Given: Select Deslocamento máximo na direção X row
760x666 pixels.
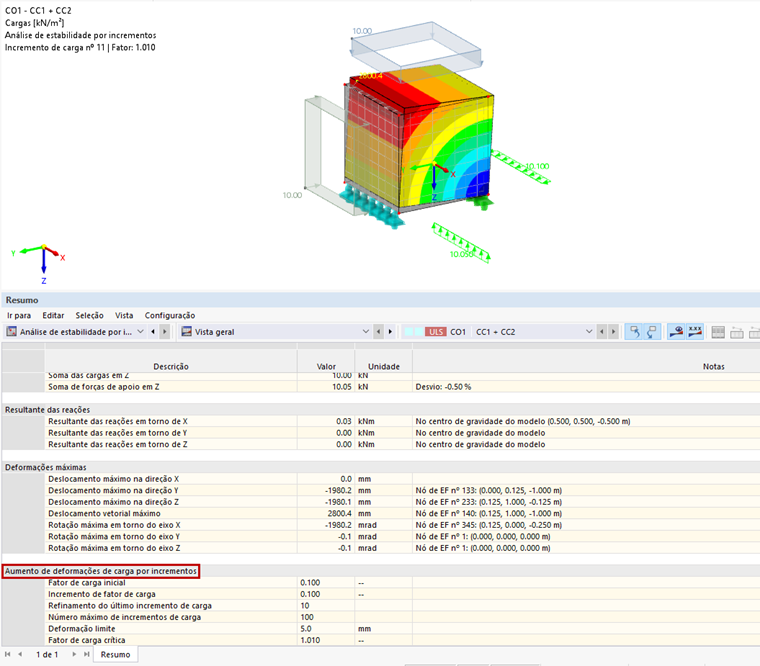Looking at the screenshot, I should click(x=380, y=479).
